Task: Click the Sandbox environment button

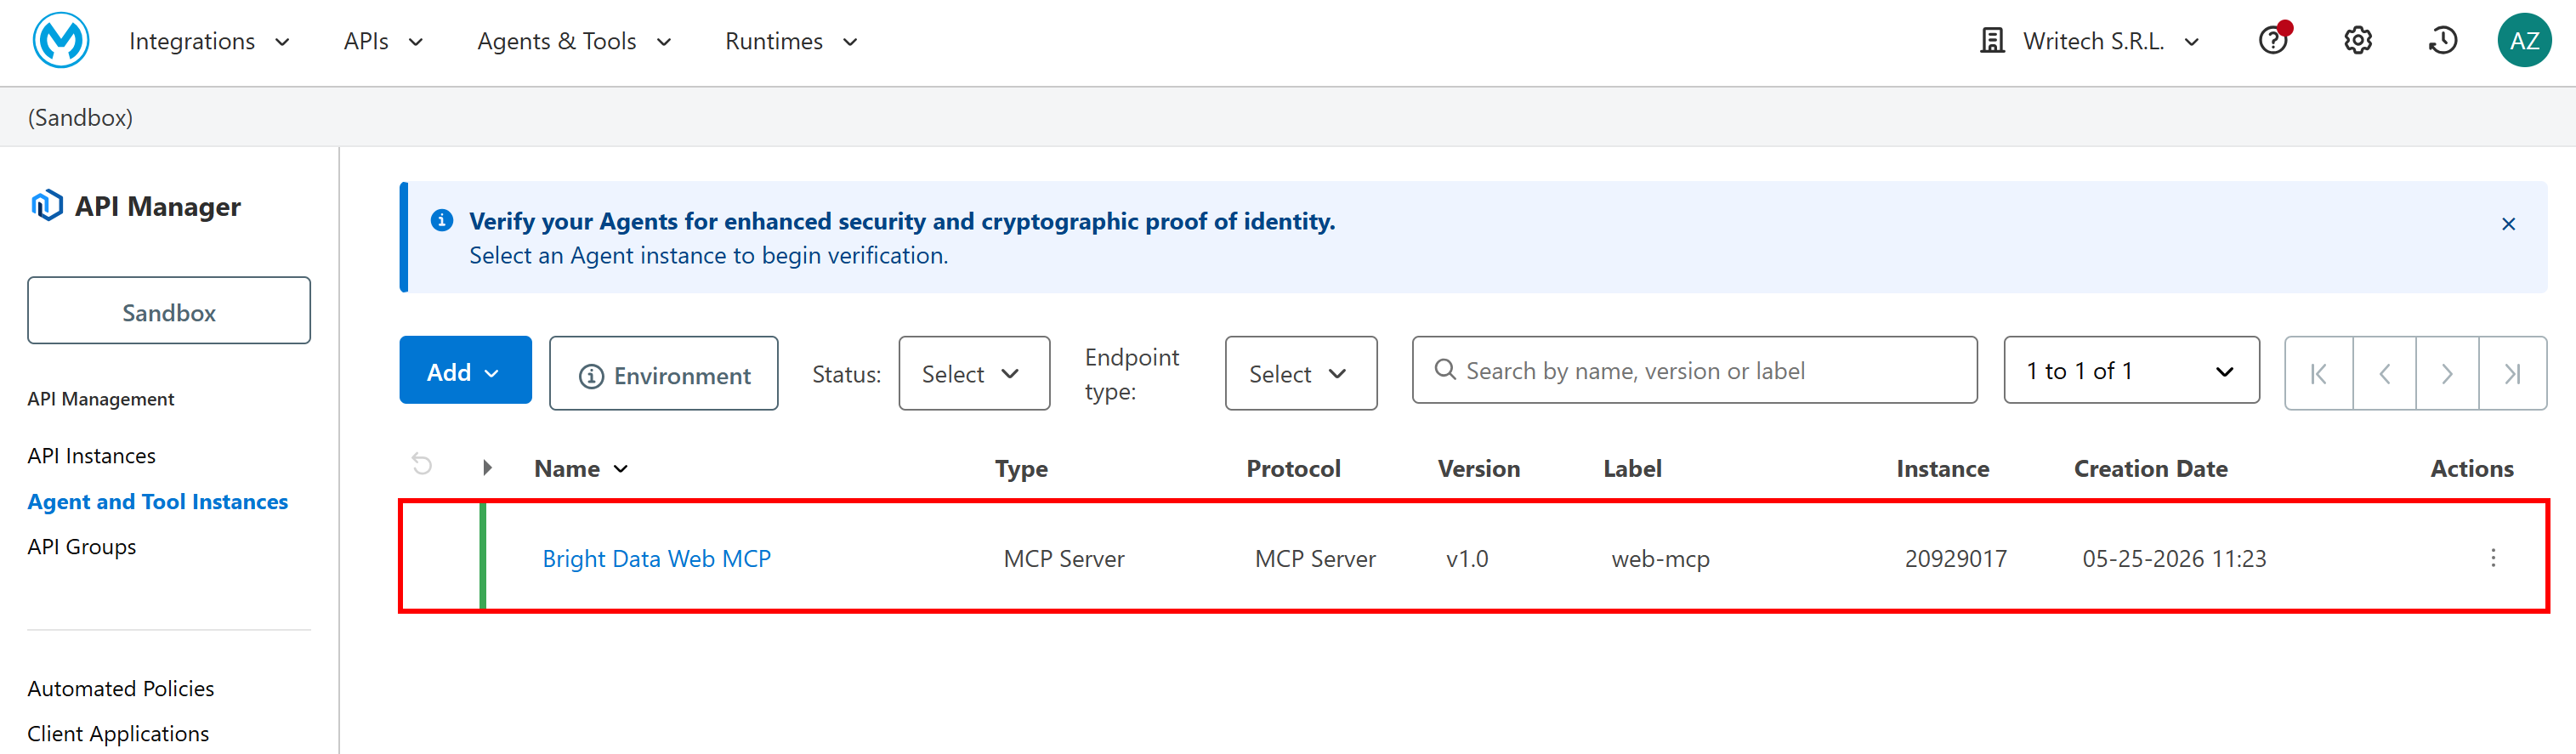Action: click(x=169, y=311)
